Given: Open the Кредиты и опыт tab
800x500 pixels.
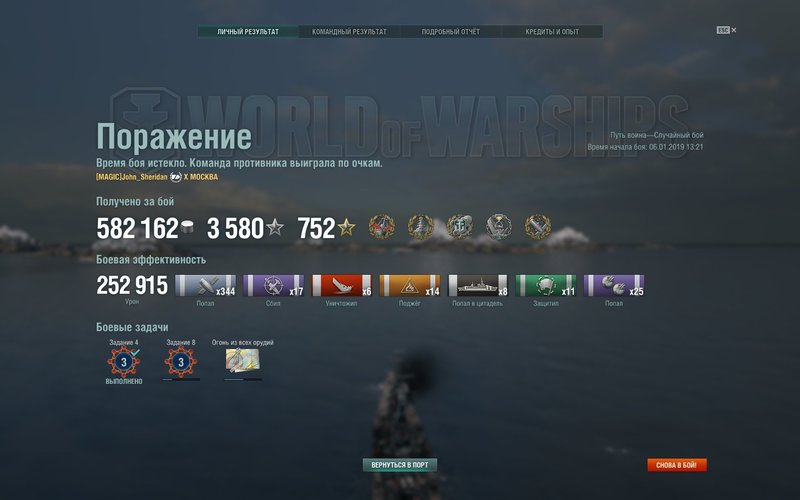Looking at the screenshot, I should click(552, 32).
